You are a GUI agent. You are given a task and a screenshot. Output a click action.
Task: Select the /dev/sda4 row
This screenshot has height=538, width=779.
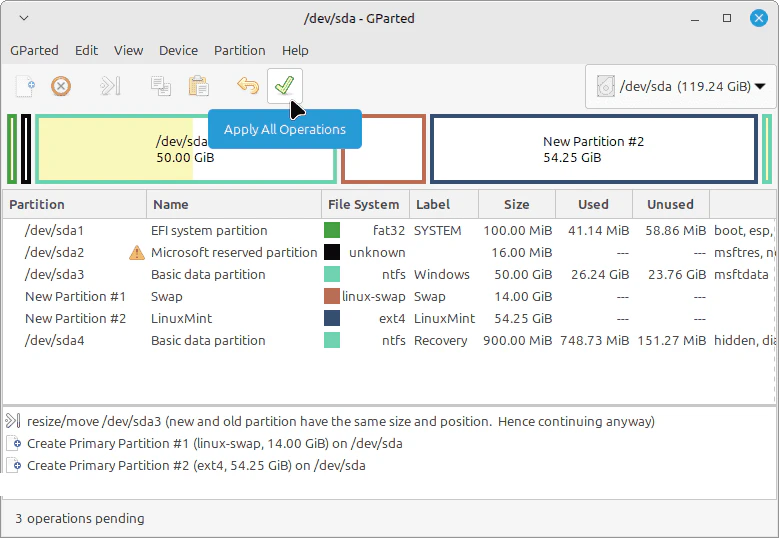(x=389, y=340)
